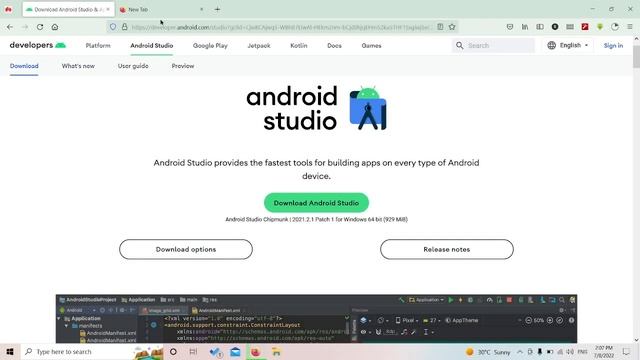Open File Explorer on the taskbar
Screen dimensions: 640x360
(276, 351)
